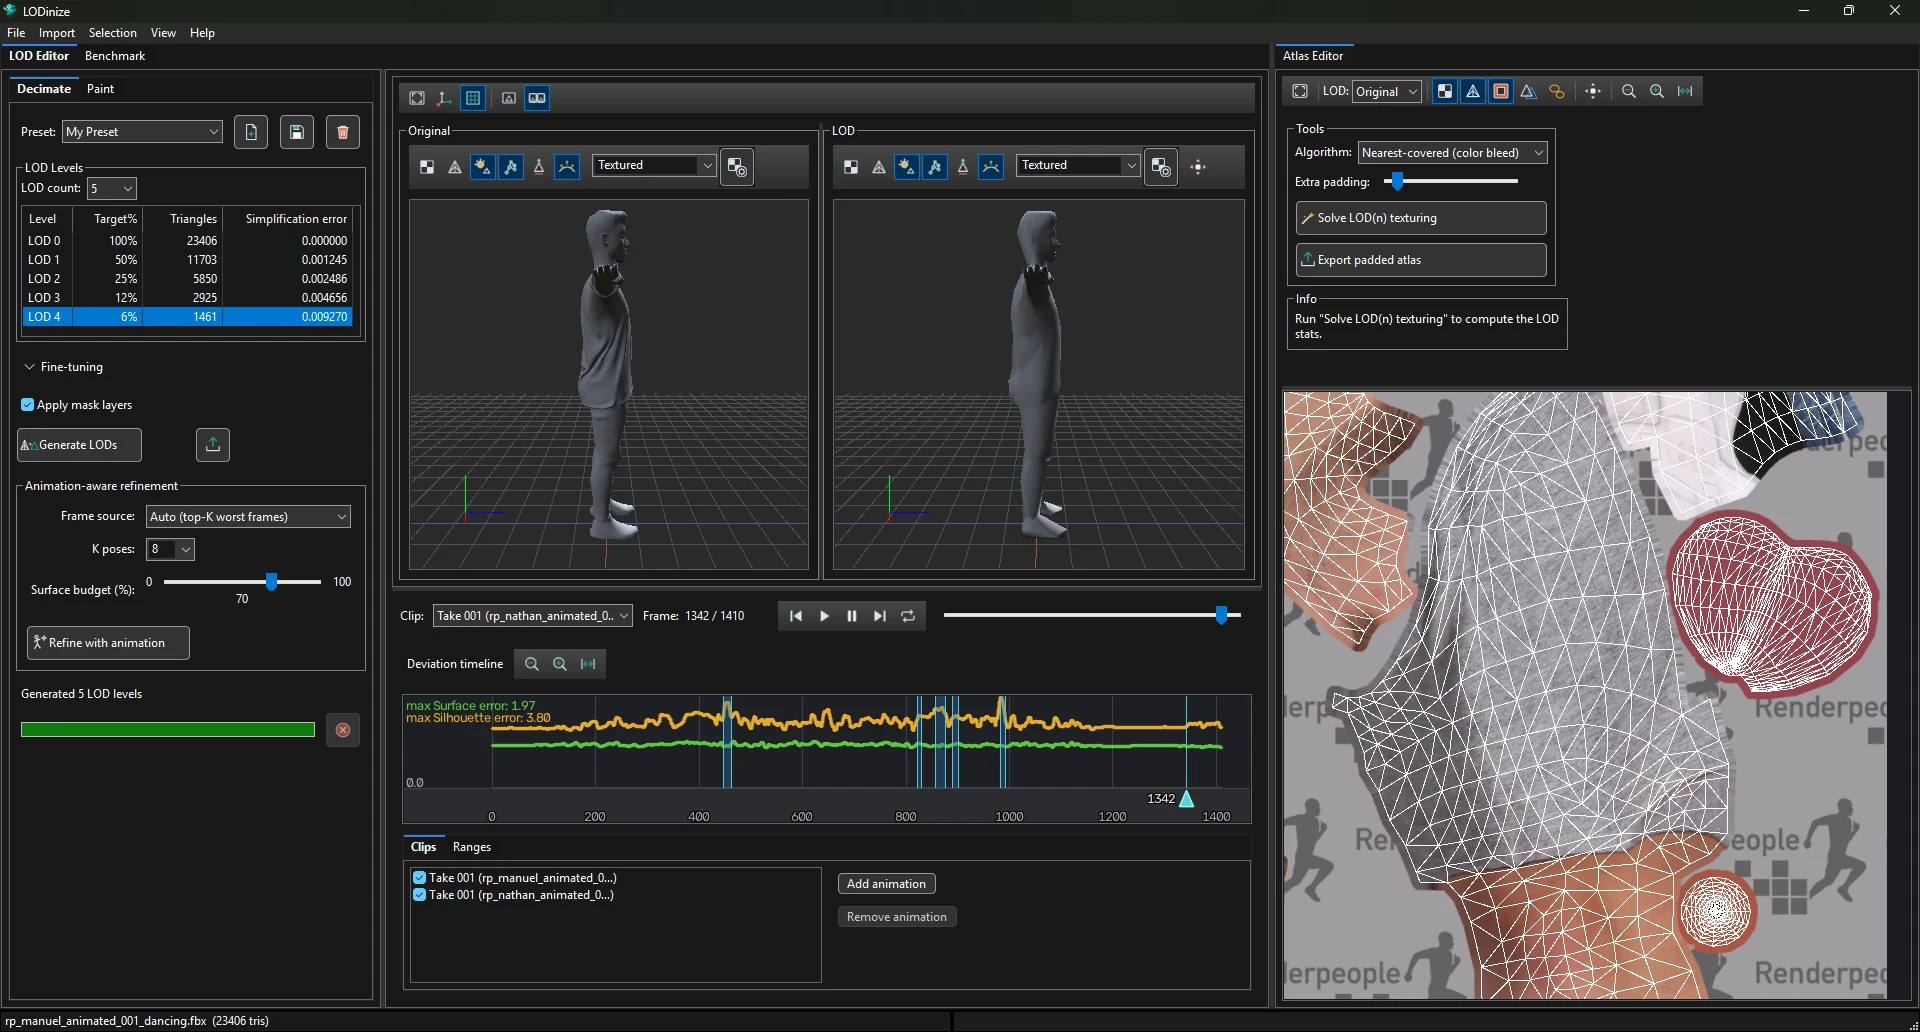Uncheck the rp_nathan_animated clip checkbox
This screenshot has width=1920, height=1032.
420,895
